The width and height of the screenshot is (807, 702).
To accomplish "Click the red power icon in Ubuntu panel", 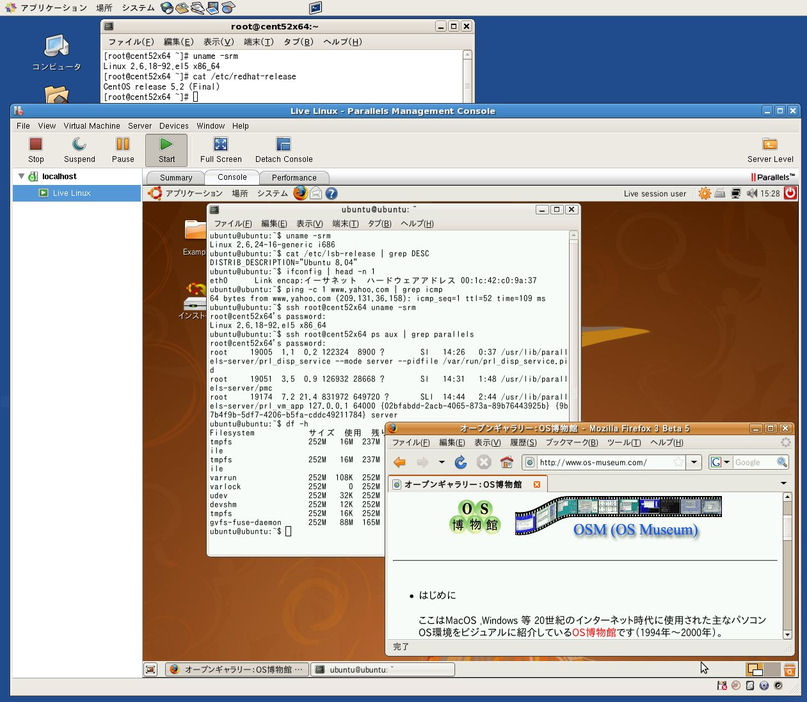I will (x=791, y=194).
